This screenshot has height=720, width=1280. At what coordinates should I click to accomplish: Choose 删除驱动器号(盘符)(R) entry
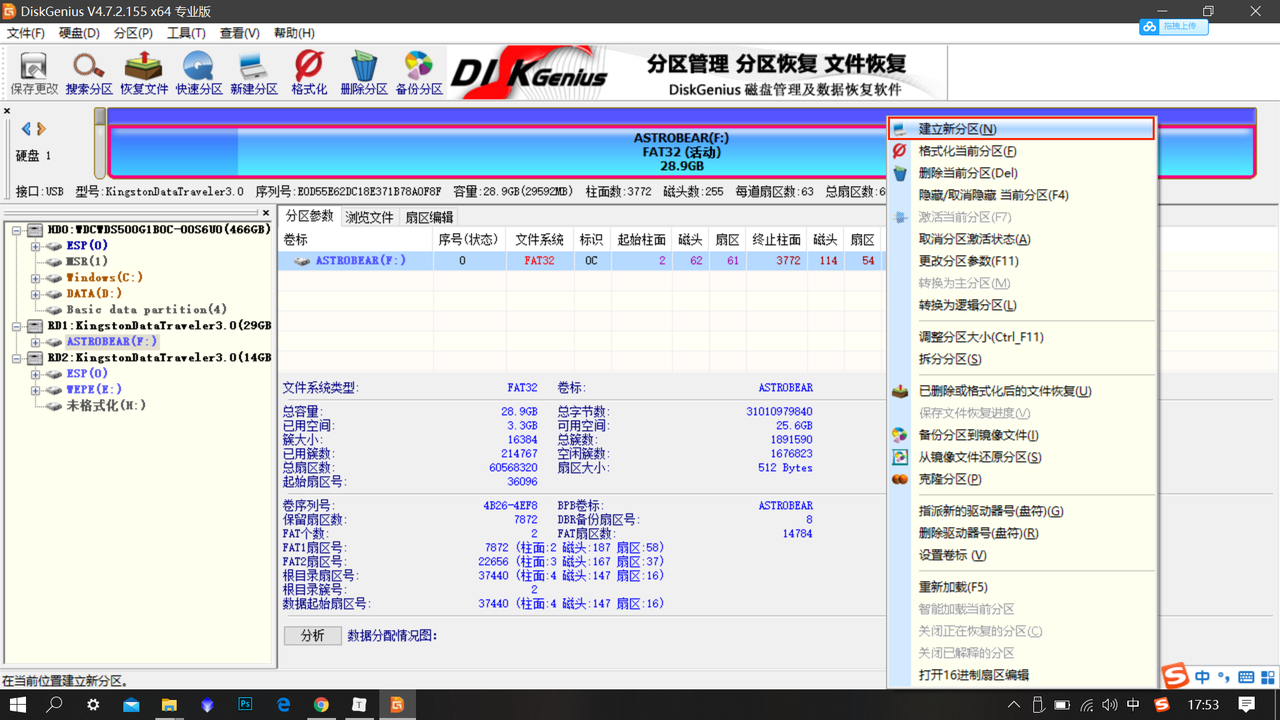coord(1021,533)
